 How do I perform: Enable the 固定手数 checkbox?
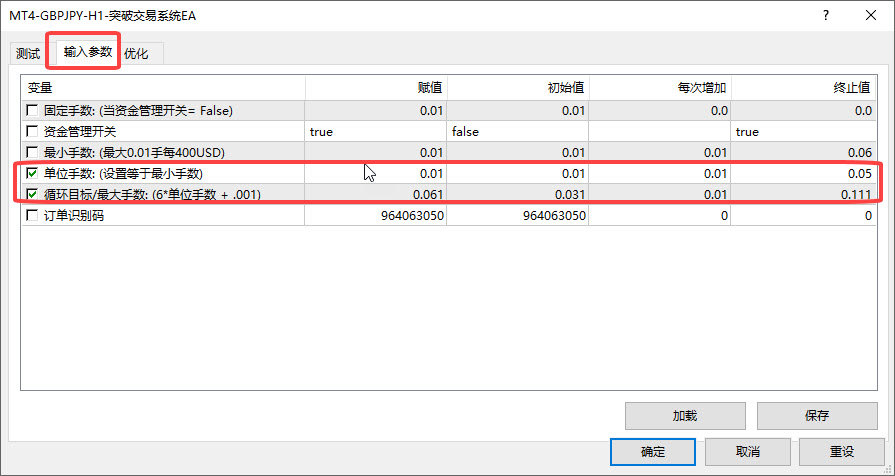tap(33, 110)
